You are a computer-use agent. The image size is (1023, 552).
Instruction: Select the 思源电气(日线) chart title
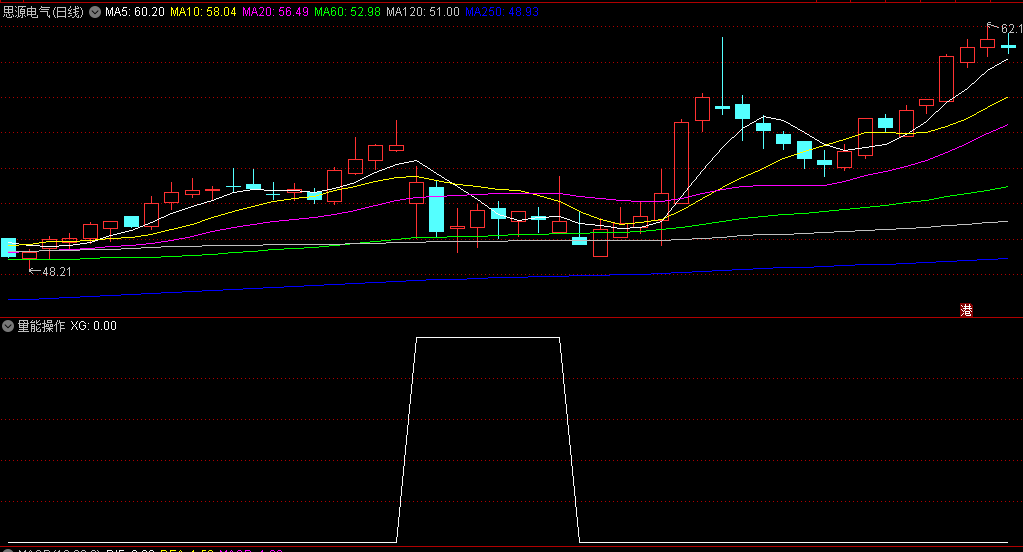pyautogui.click(x=43, y=12)
